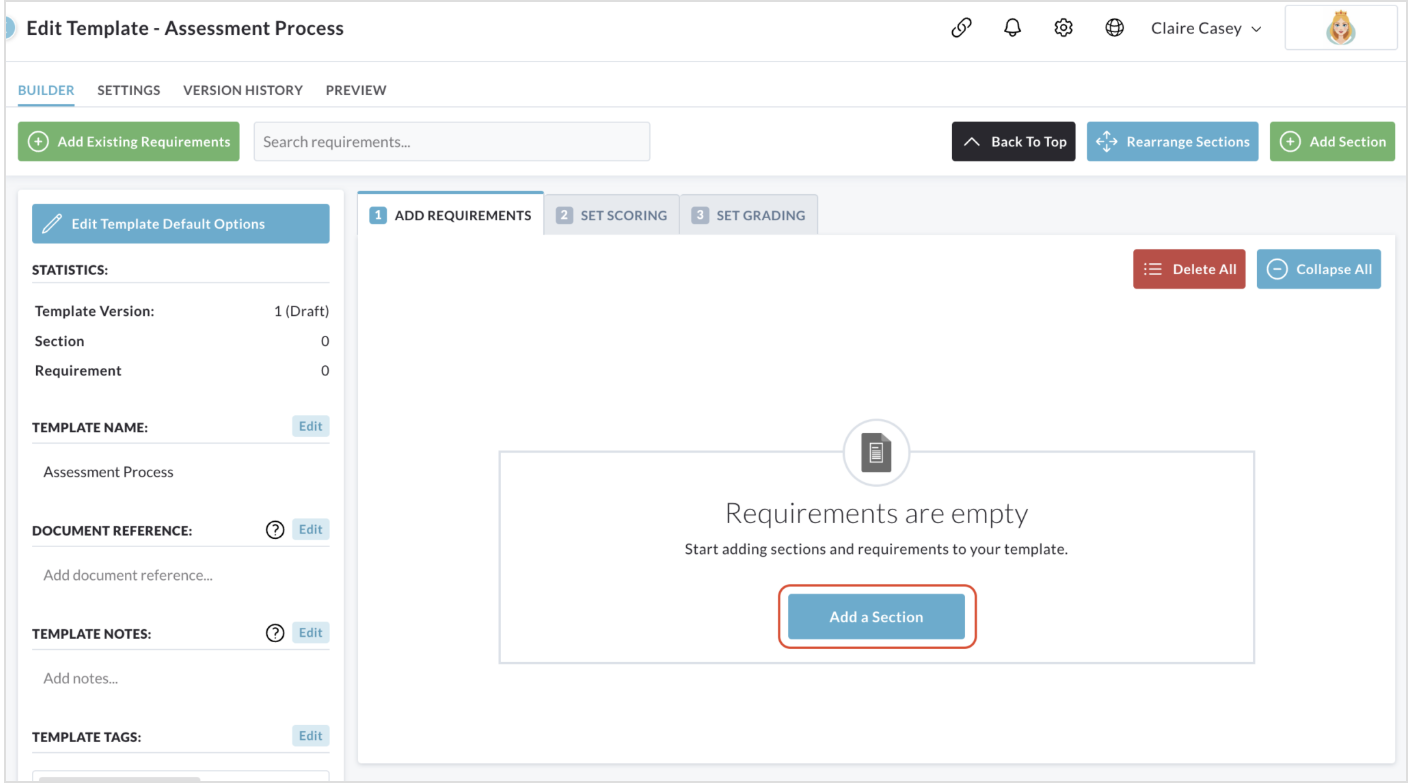The height and width of the screenshot is (784, 1412).
Task: Click the Assessment Process template name text
Action: click(x=108, y=472)
